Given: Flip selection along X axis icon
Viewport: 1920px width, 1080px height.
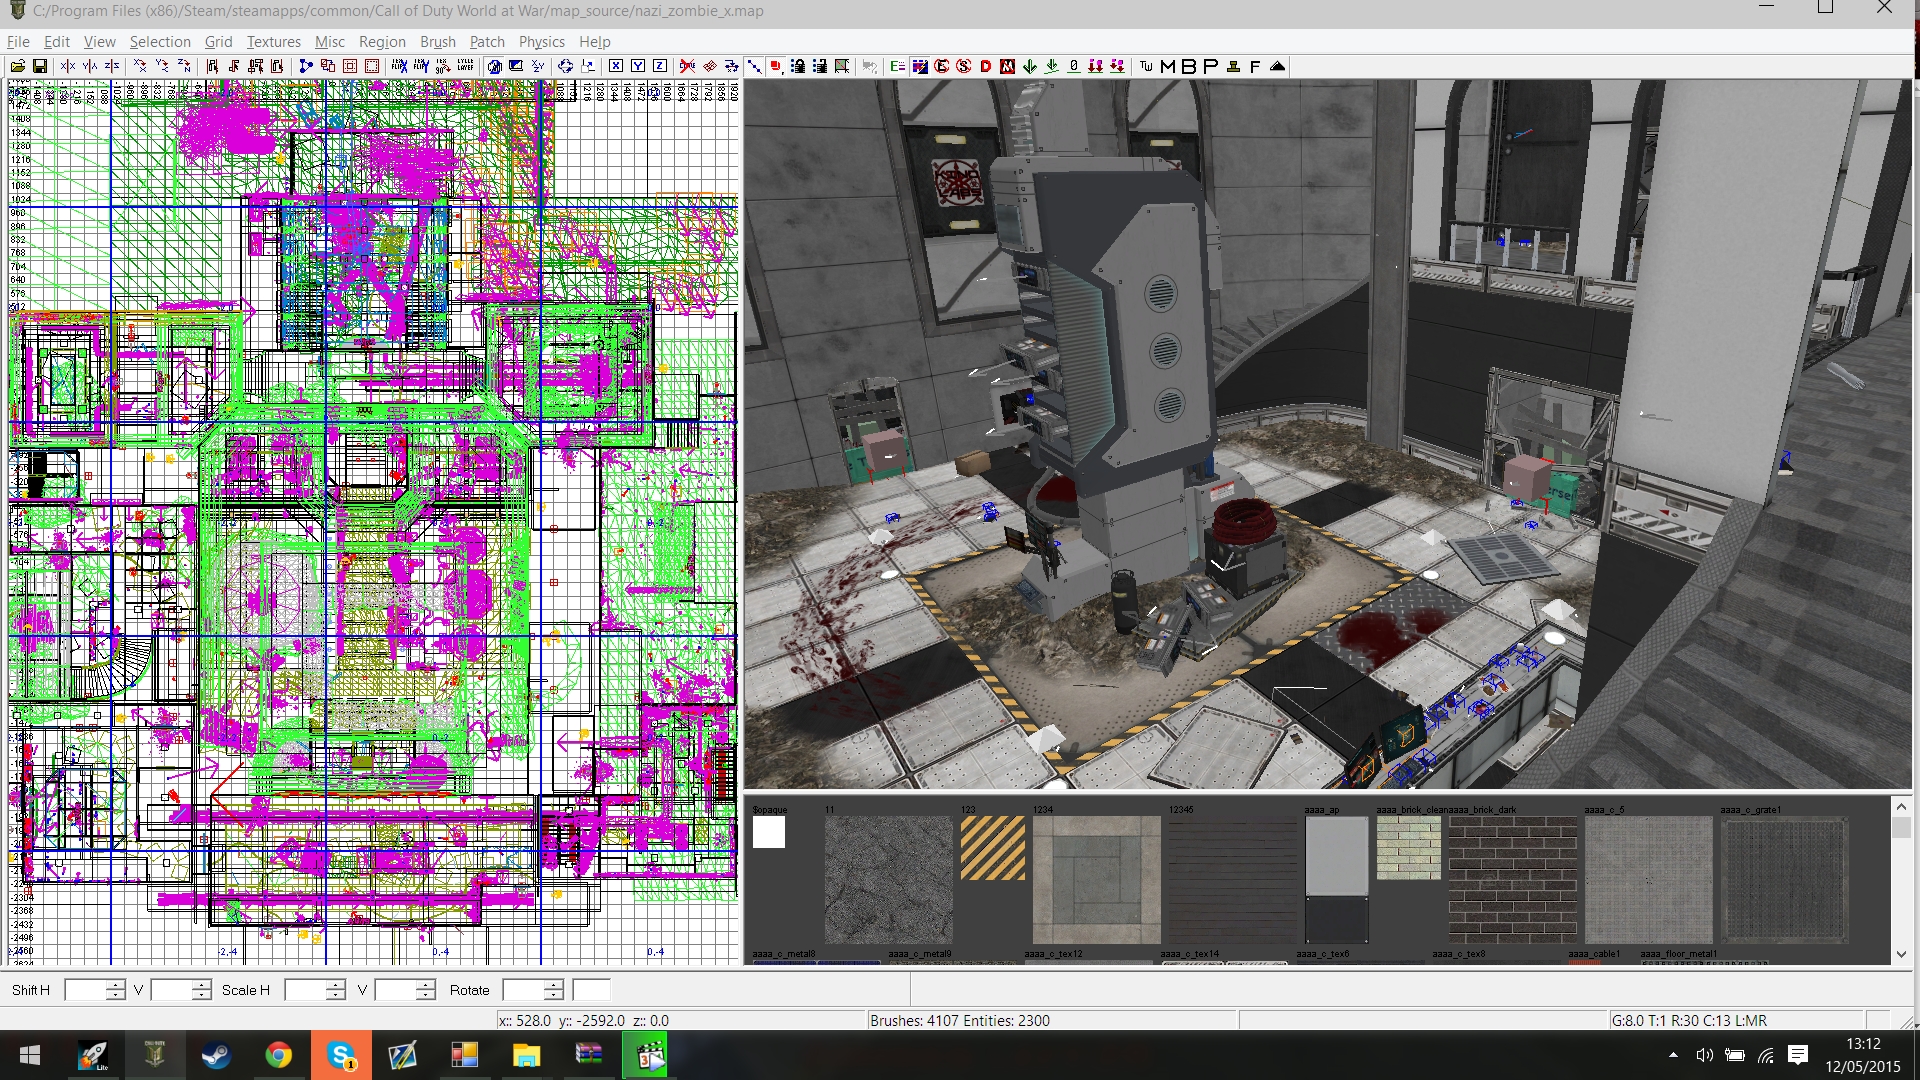Looking at the screenshot, I should click(68, 66).
